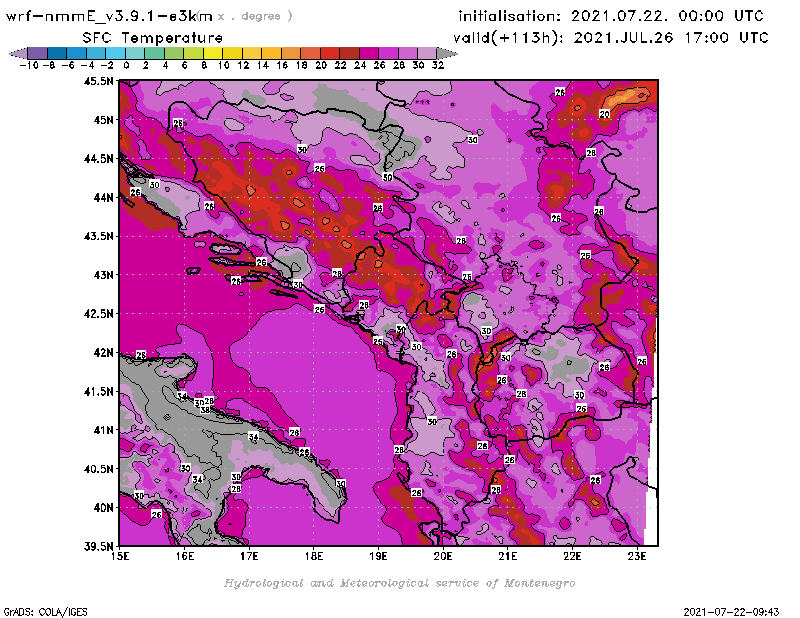Click the legend swatch between -4 and -2

click(x=96, y=53)
